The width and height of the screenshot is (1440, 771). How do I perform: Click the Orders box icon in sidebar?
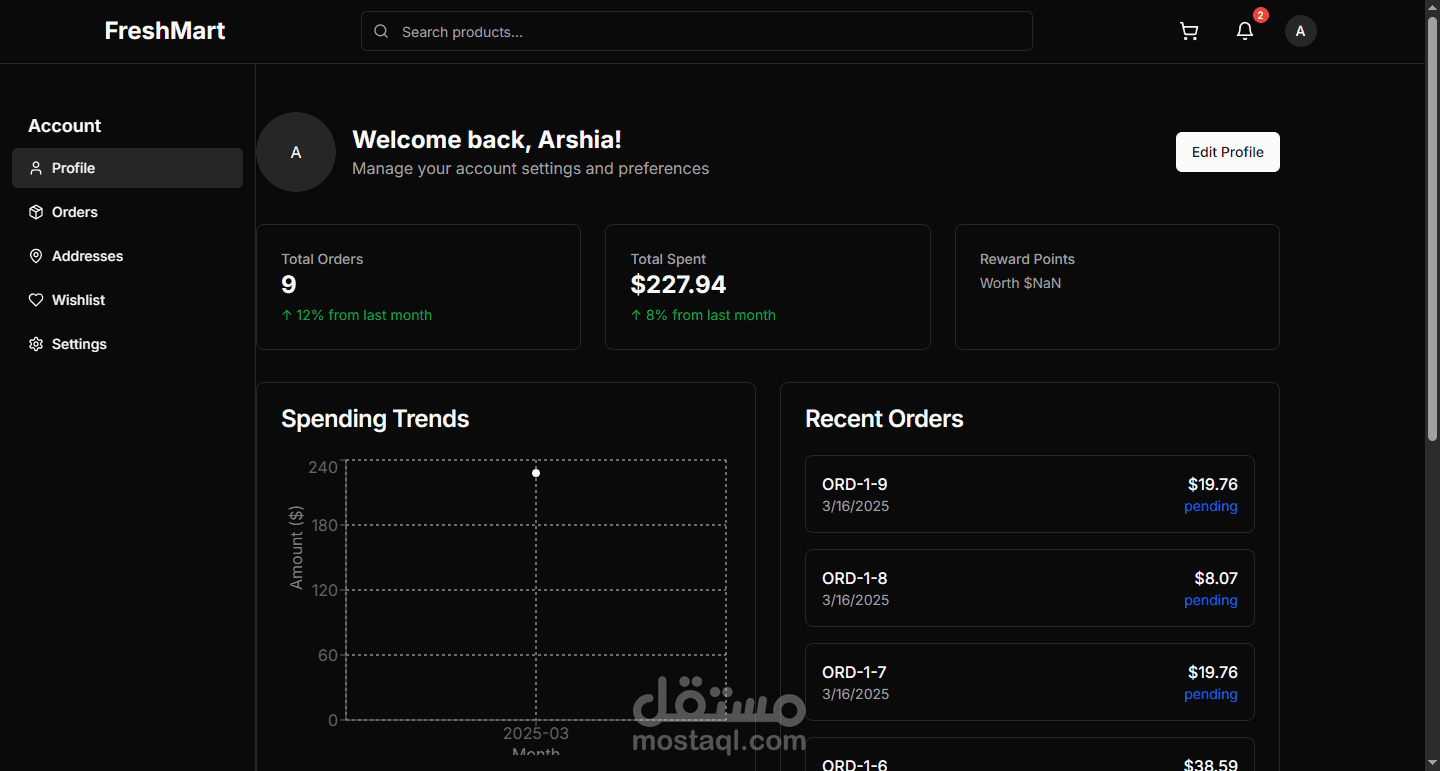coord(36,212)
